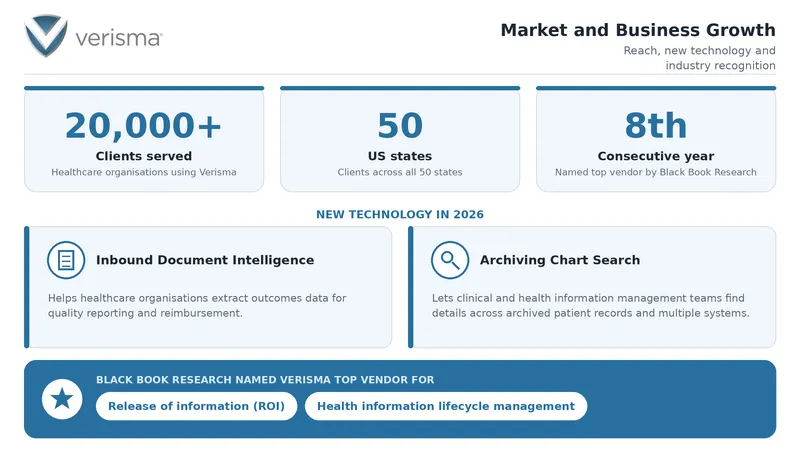Select the Health information lifecycle management pill
The width and height of the screenshot is (800, 450).
coord(446,406)
